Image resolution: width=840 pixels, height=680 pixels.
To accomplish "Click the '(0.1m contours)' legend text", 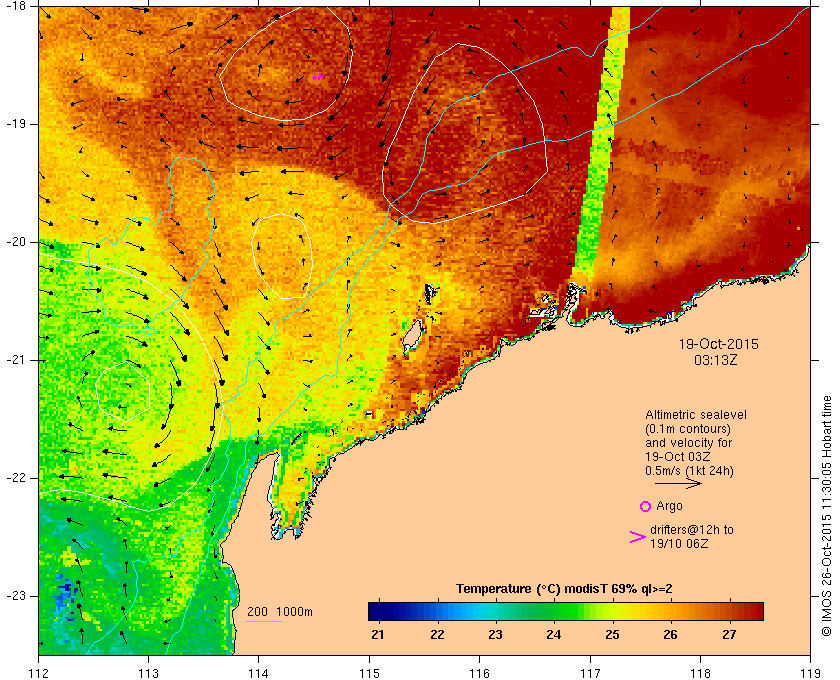I will point(688,429).
